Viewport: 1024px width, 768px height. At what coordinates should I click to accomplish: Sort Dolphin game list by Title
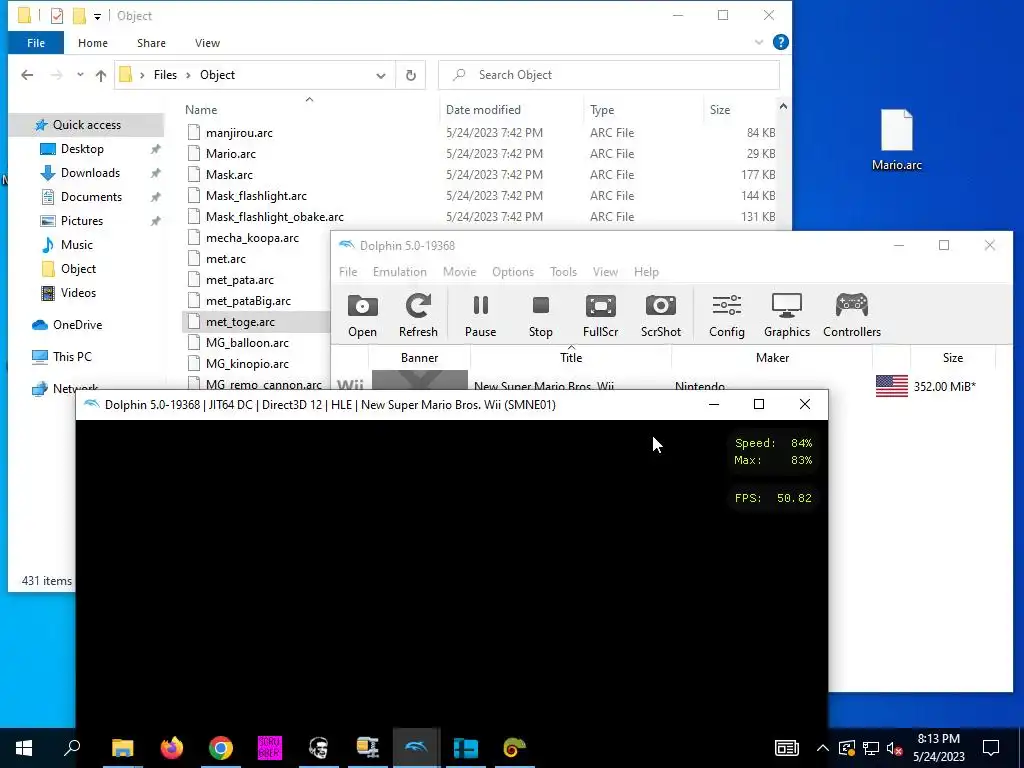point(571,358)
